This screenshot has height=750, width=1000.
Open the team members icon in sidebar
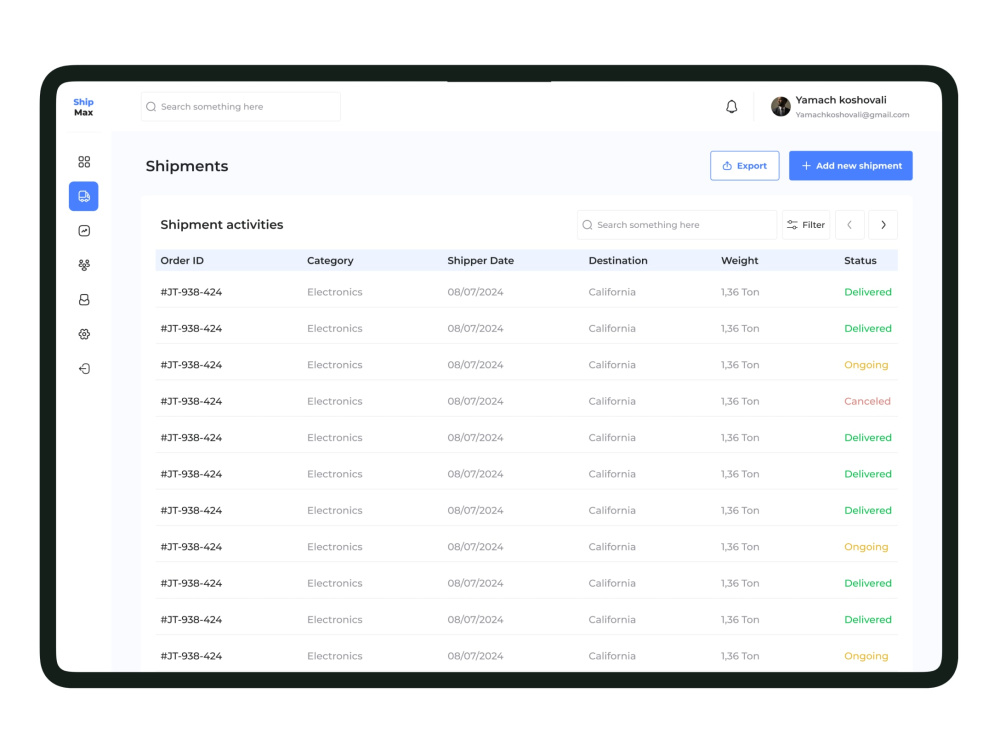(84, 265)
